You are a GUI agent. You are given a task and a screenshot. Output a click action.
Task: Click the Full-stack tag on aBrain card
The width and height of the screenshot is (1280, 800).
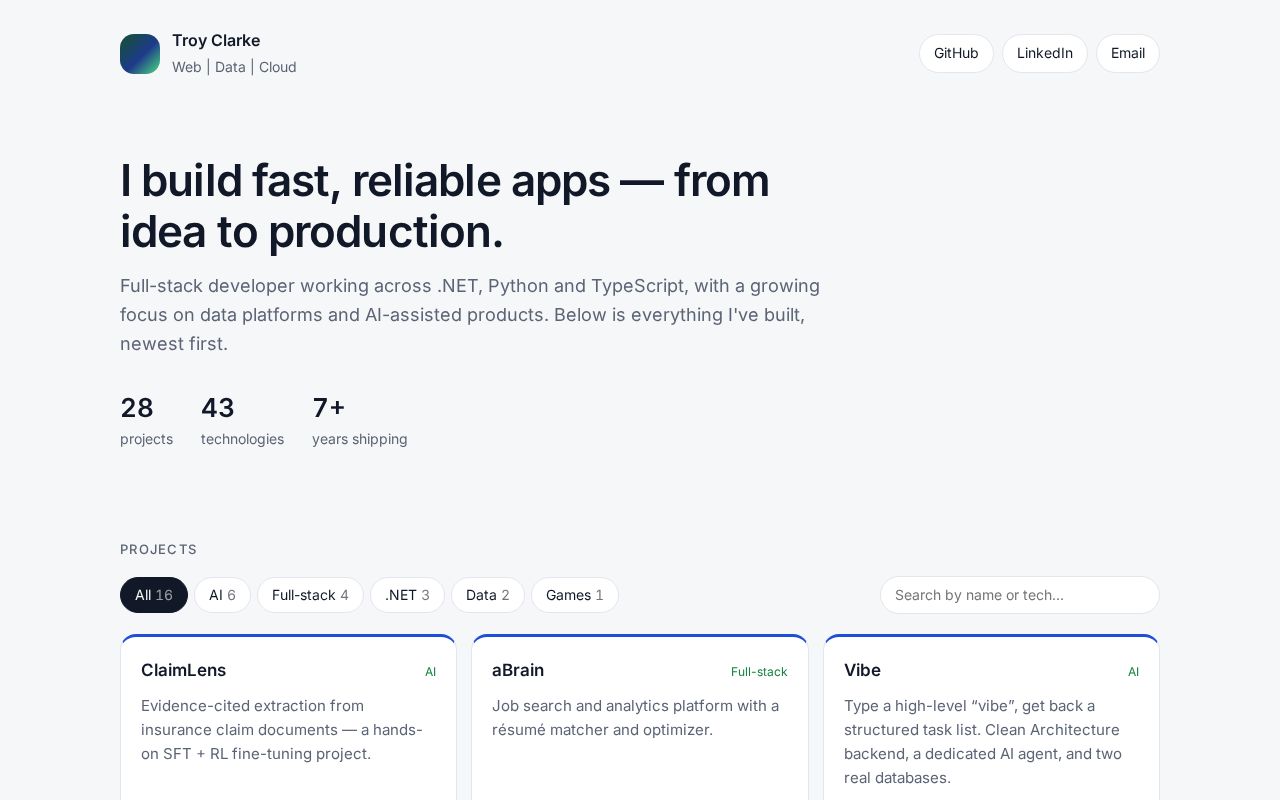(x=759, y=672)
